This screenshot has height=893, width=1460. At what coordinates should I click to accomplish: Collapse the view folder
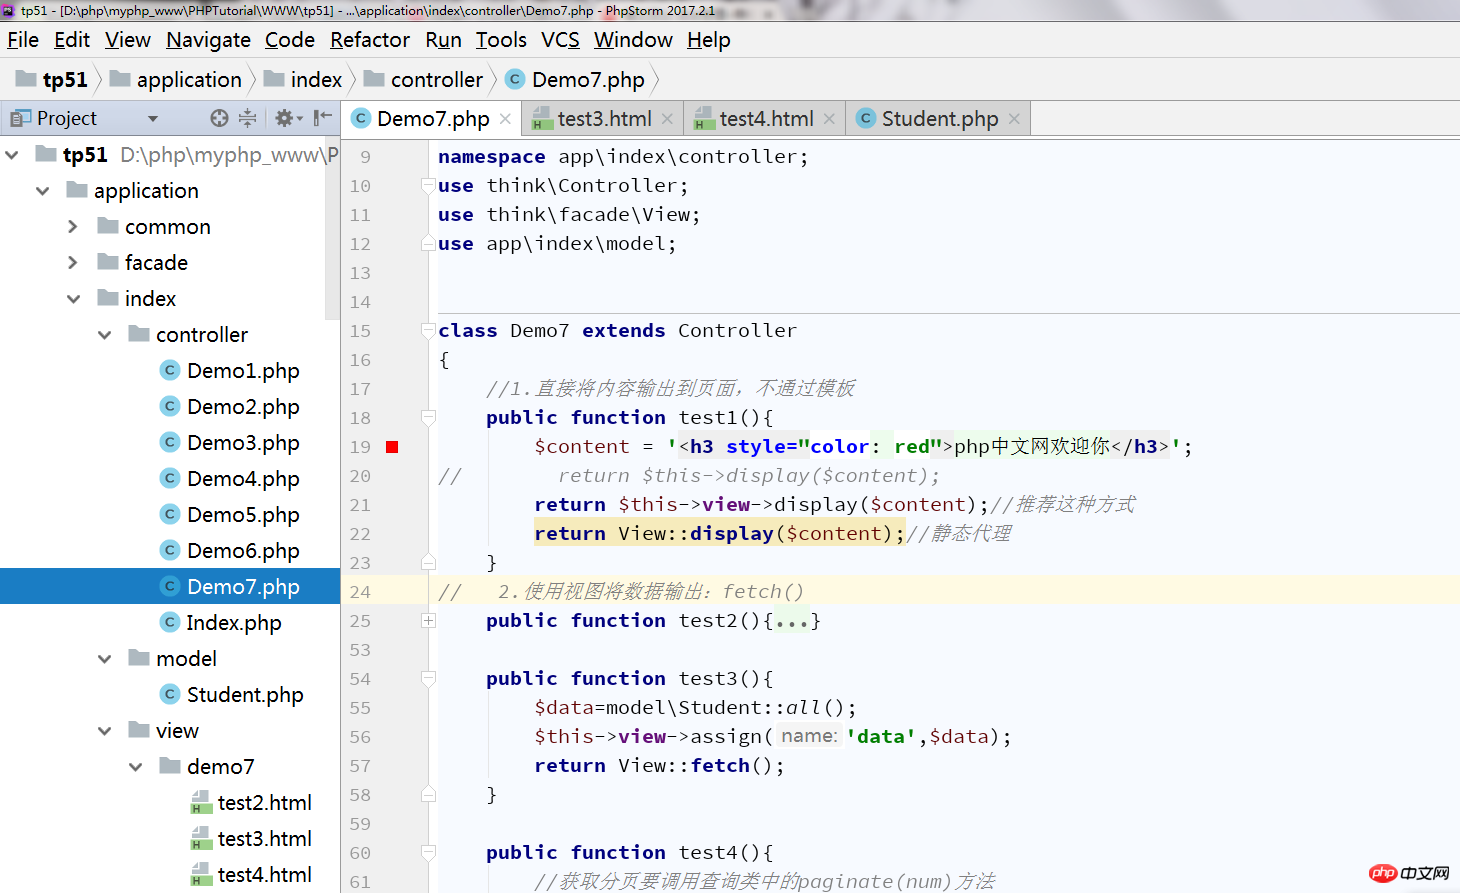(104, 731)
